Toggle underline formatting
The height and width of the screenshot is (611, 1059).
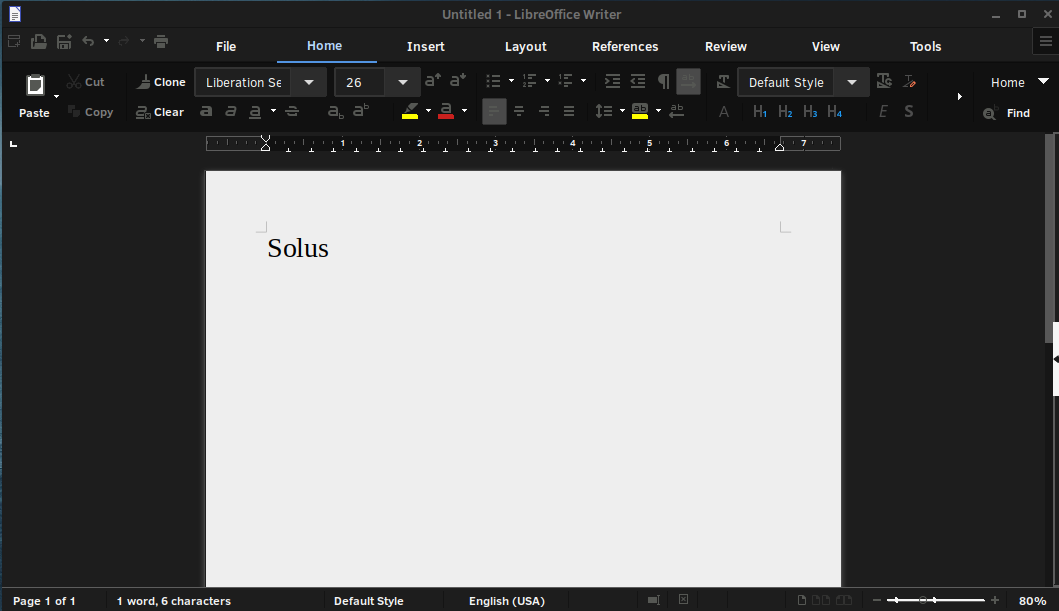pos(255,111)
